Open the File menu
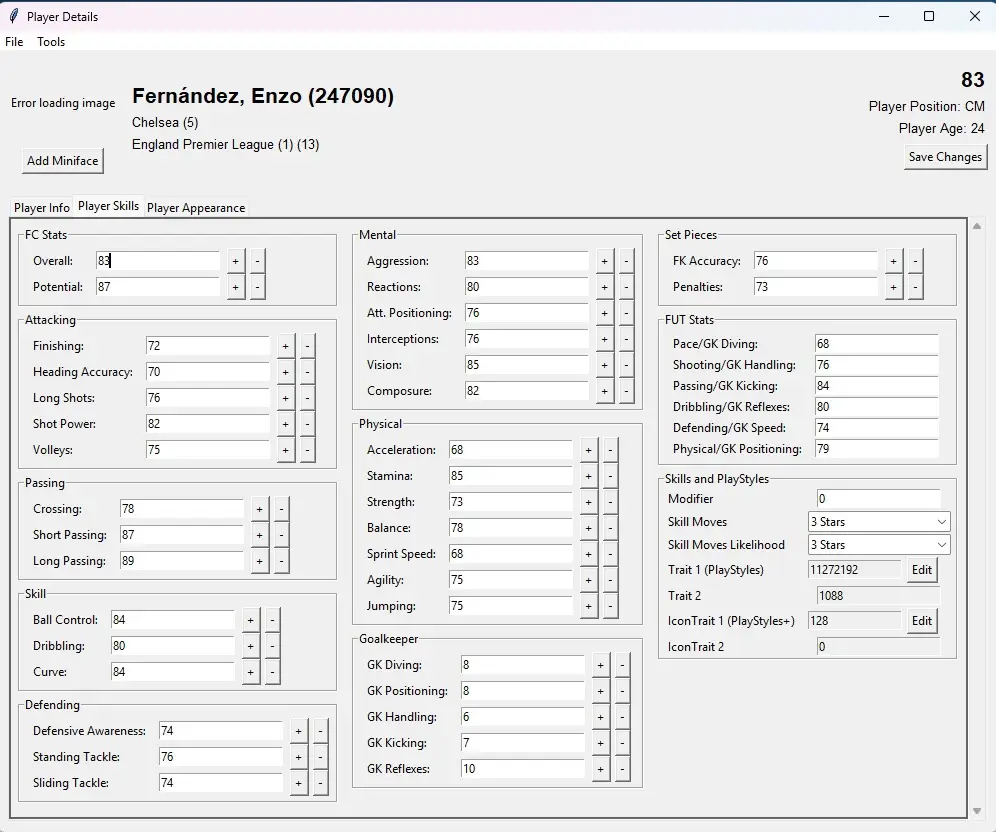The width and height of the screenshot is (996, 832). [14, 42]
